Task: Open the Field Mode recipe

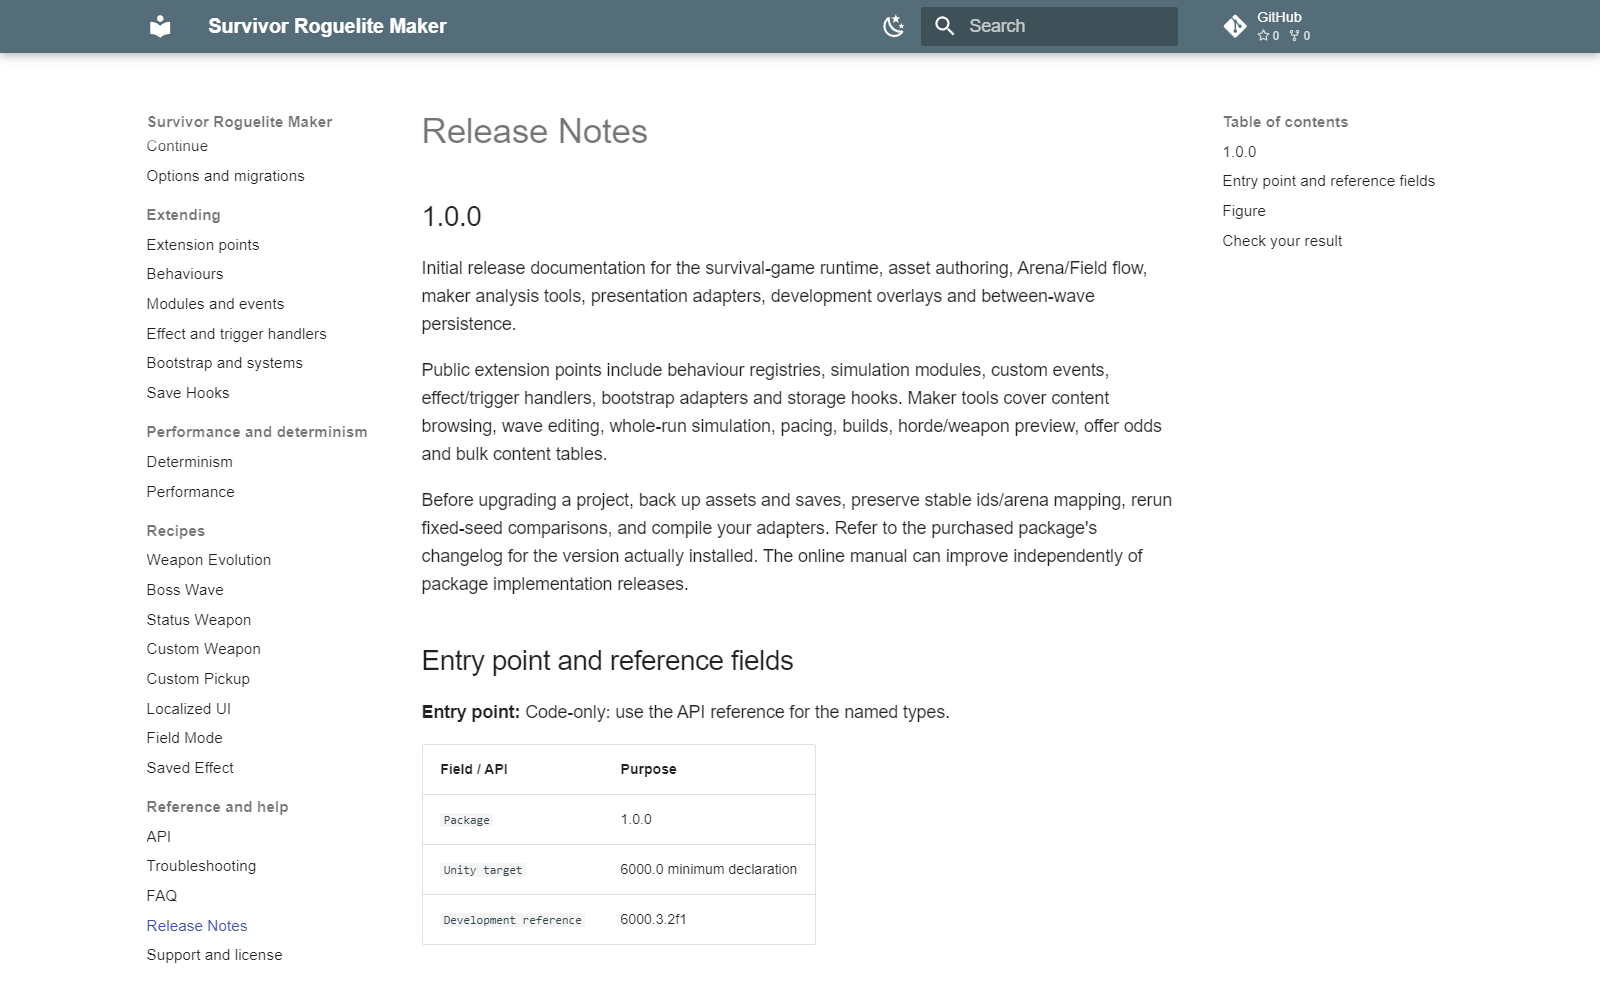Action: (184, 738)
